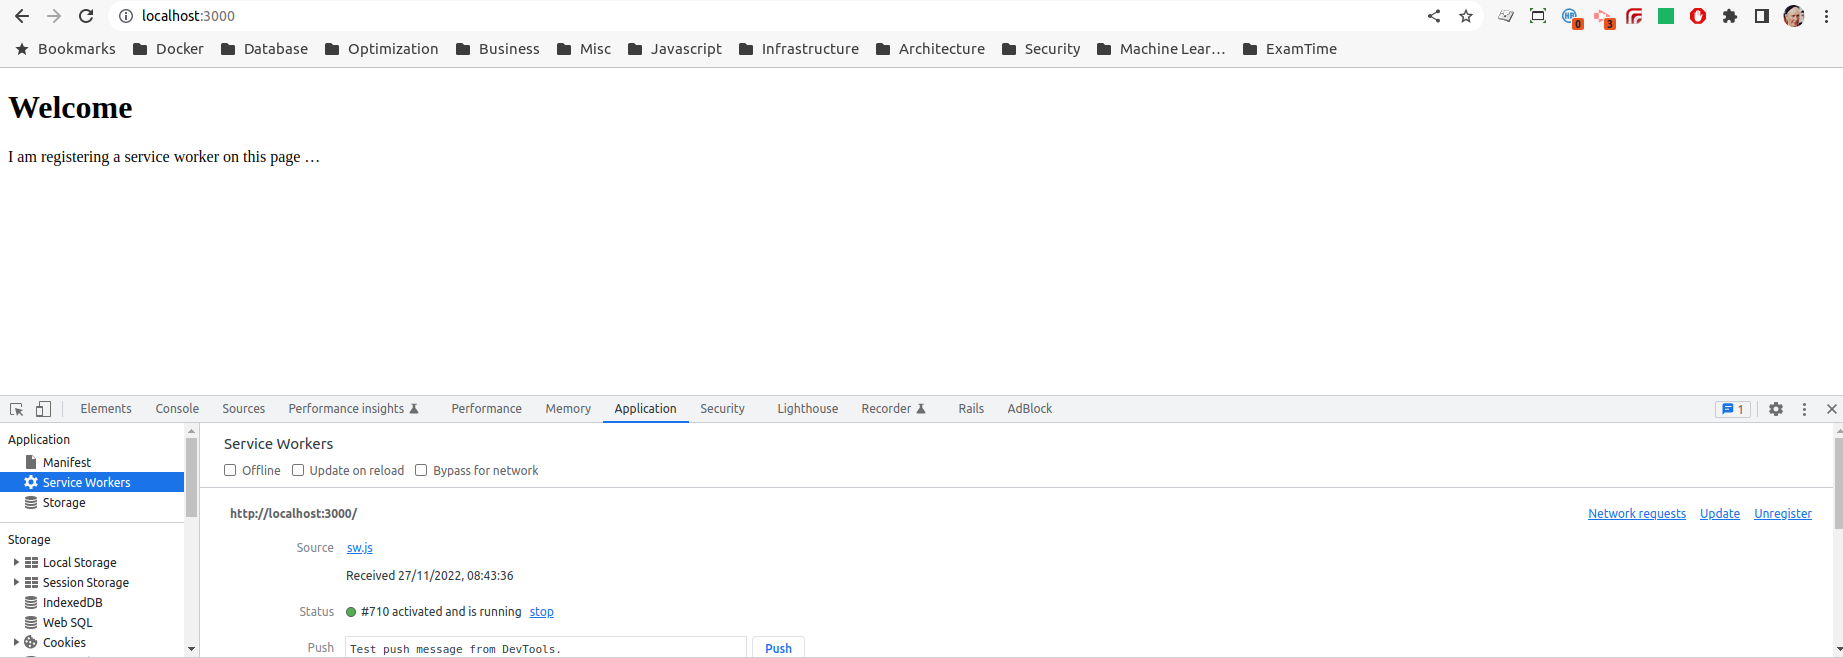Open the Machine Lear… bookmarks folder

[1161, 49]
